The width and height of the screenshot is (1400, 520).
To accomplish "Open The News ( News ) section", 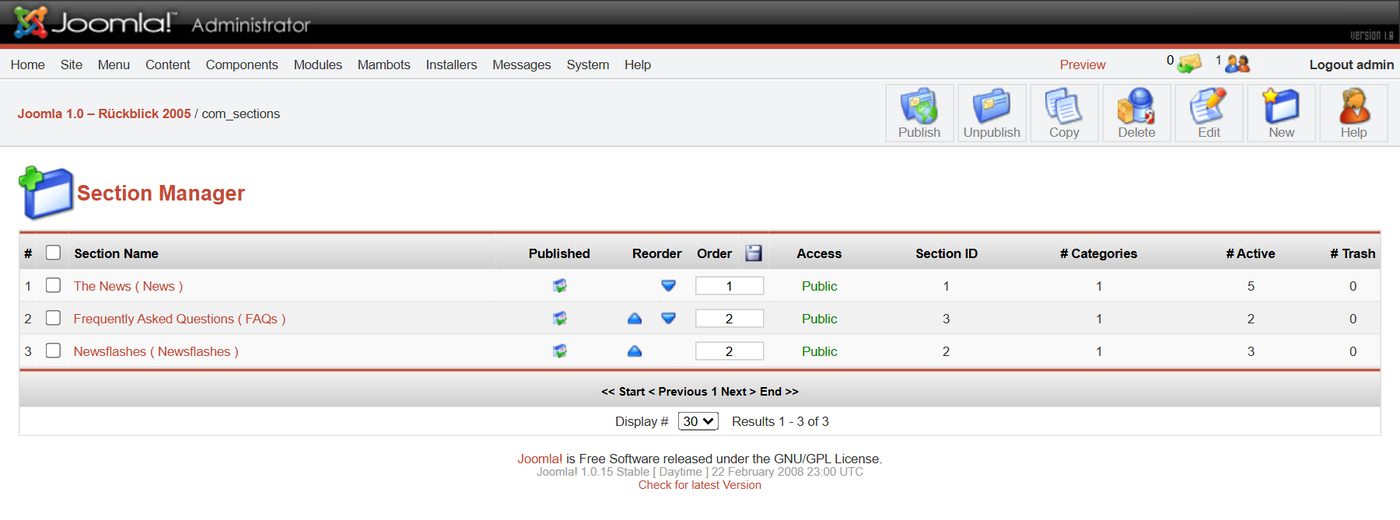I will [x=128, y=286].
